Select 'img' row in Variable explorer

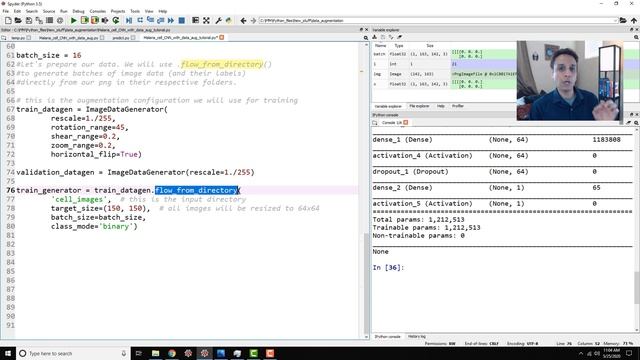click(444, 74)
